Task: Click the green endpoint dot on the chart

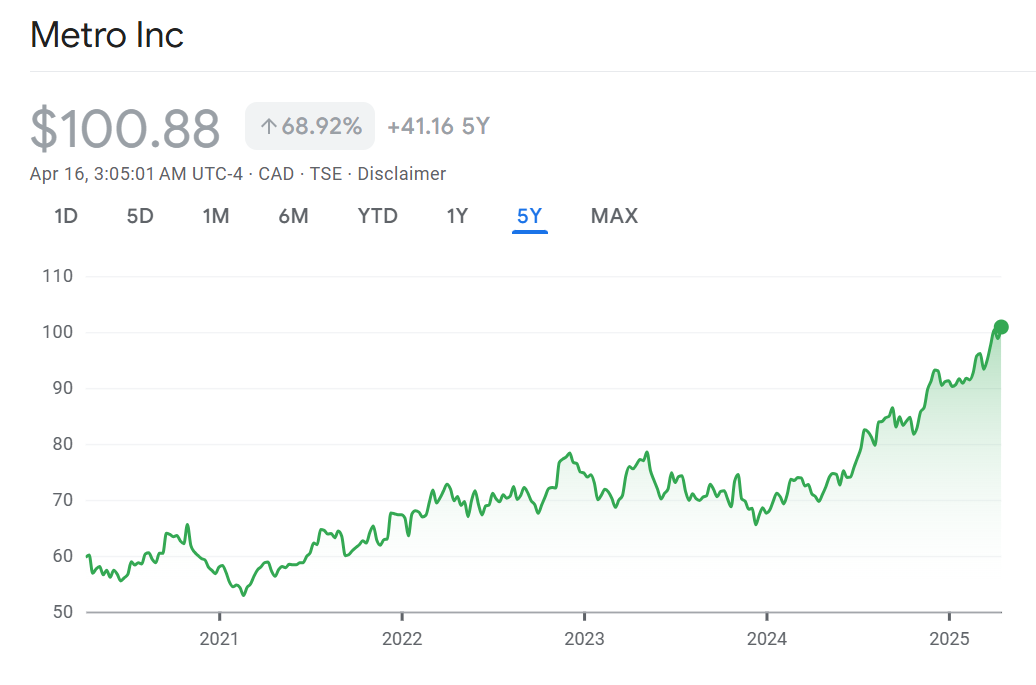Action: tap(1001, 327)
